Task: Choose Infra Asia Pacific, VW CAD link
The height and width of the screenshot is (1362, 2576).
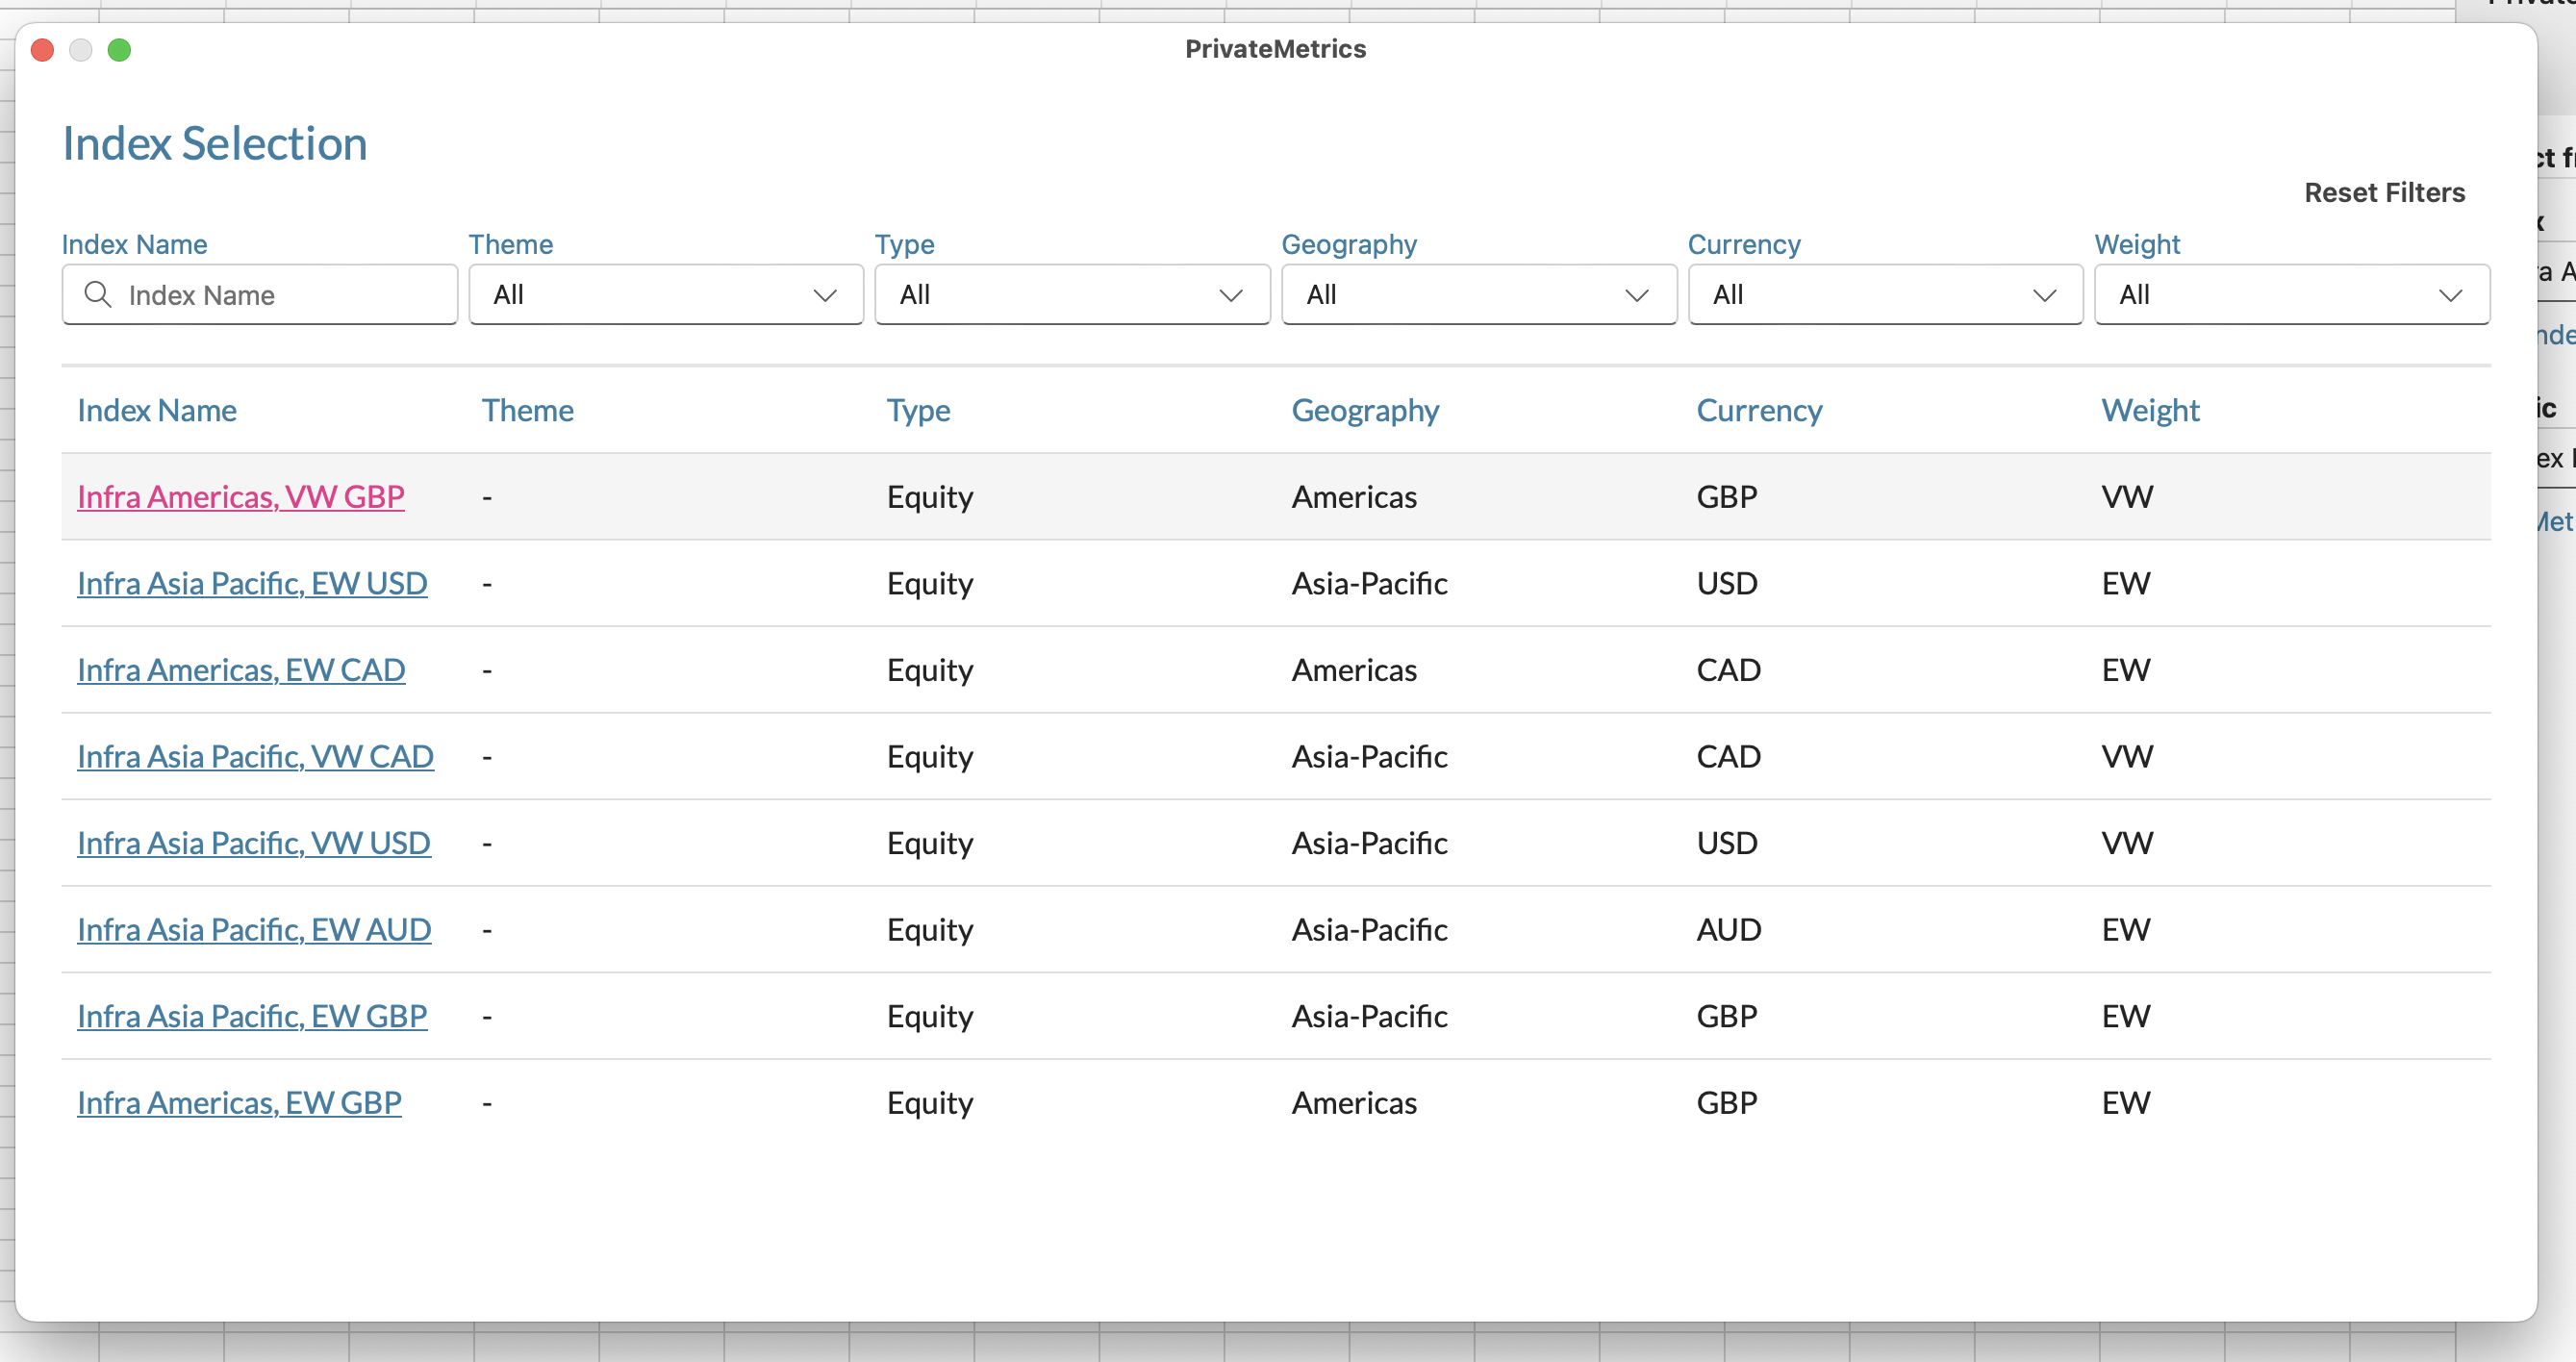Action: click(255, 757)
